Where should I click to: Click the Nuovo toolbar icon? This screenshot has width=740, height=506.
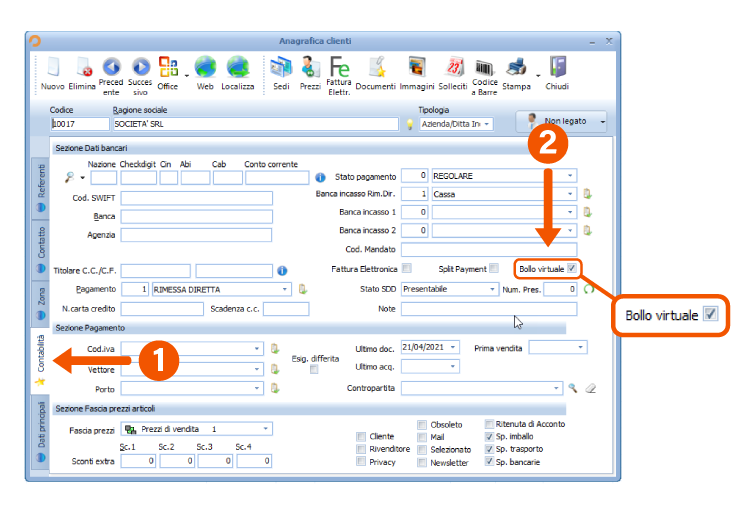[52, 67]
